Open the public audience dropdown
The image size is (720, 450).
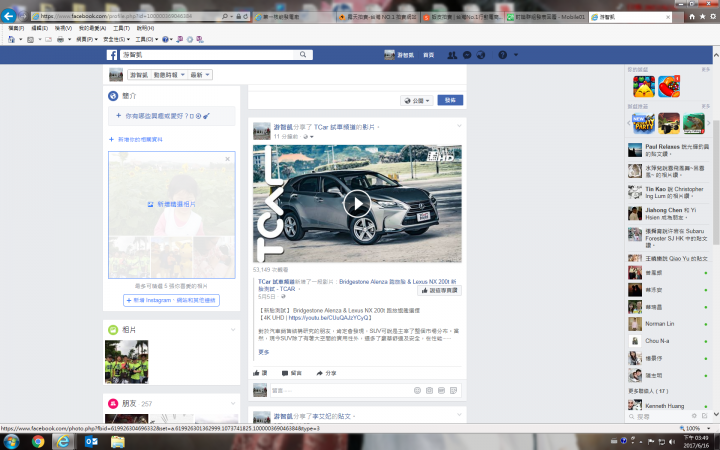[417, 101]
